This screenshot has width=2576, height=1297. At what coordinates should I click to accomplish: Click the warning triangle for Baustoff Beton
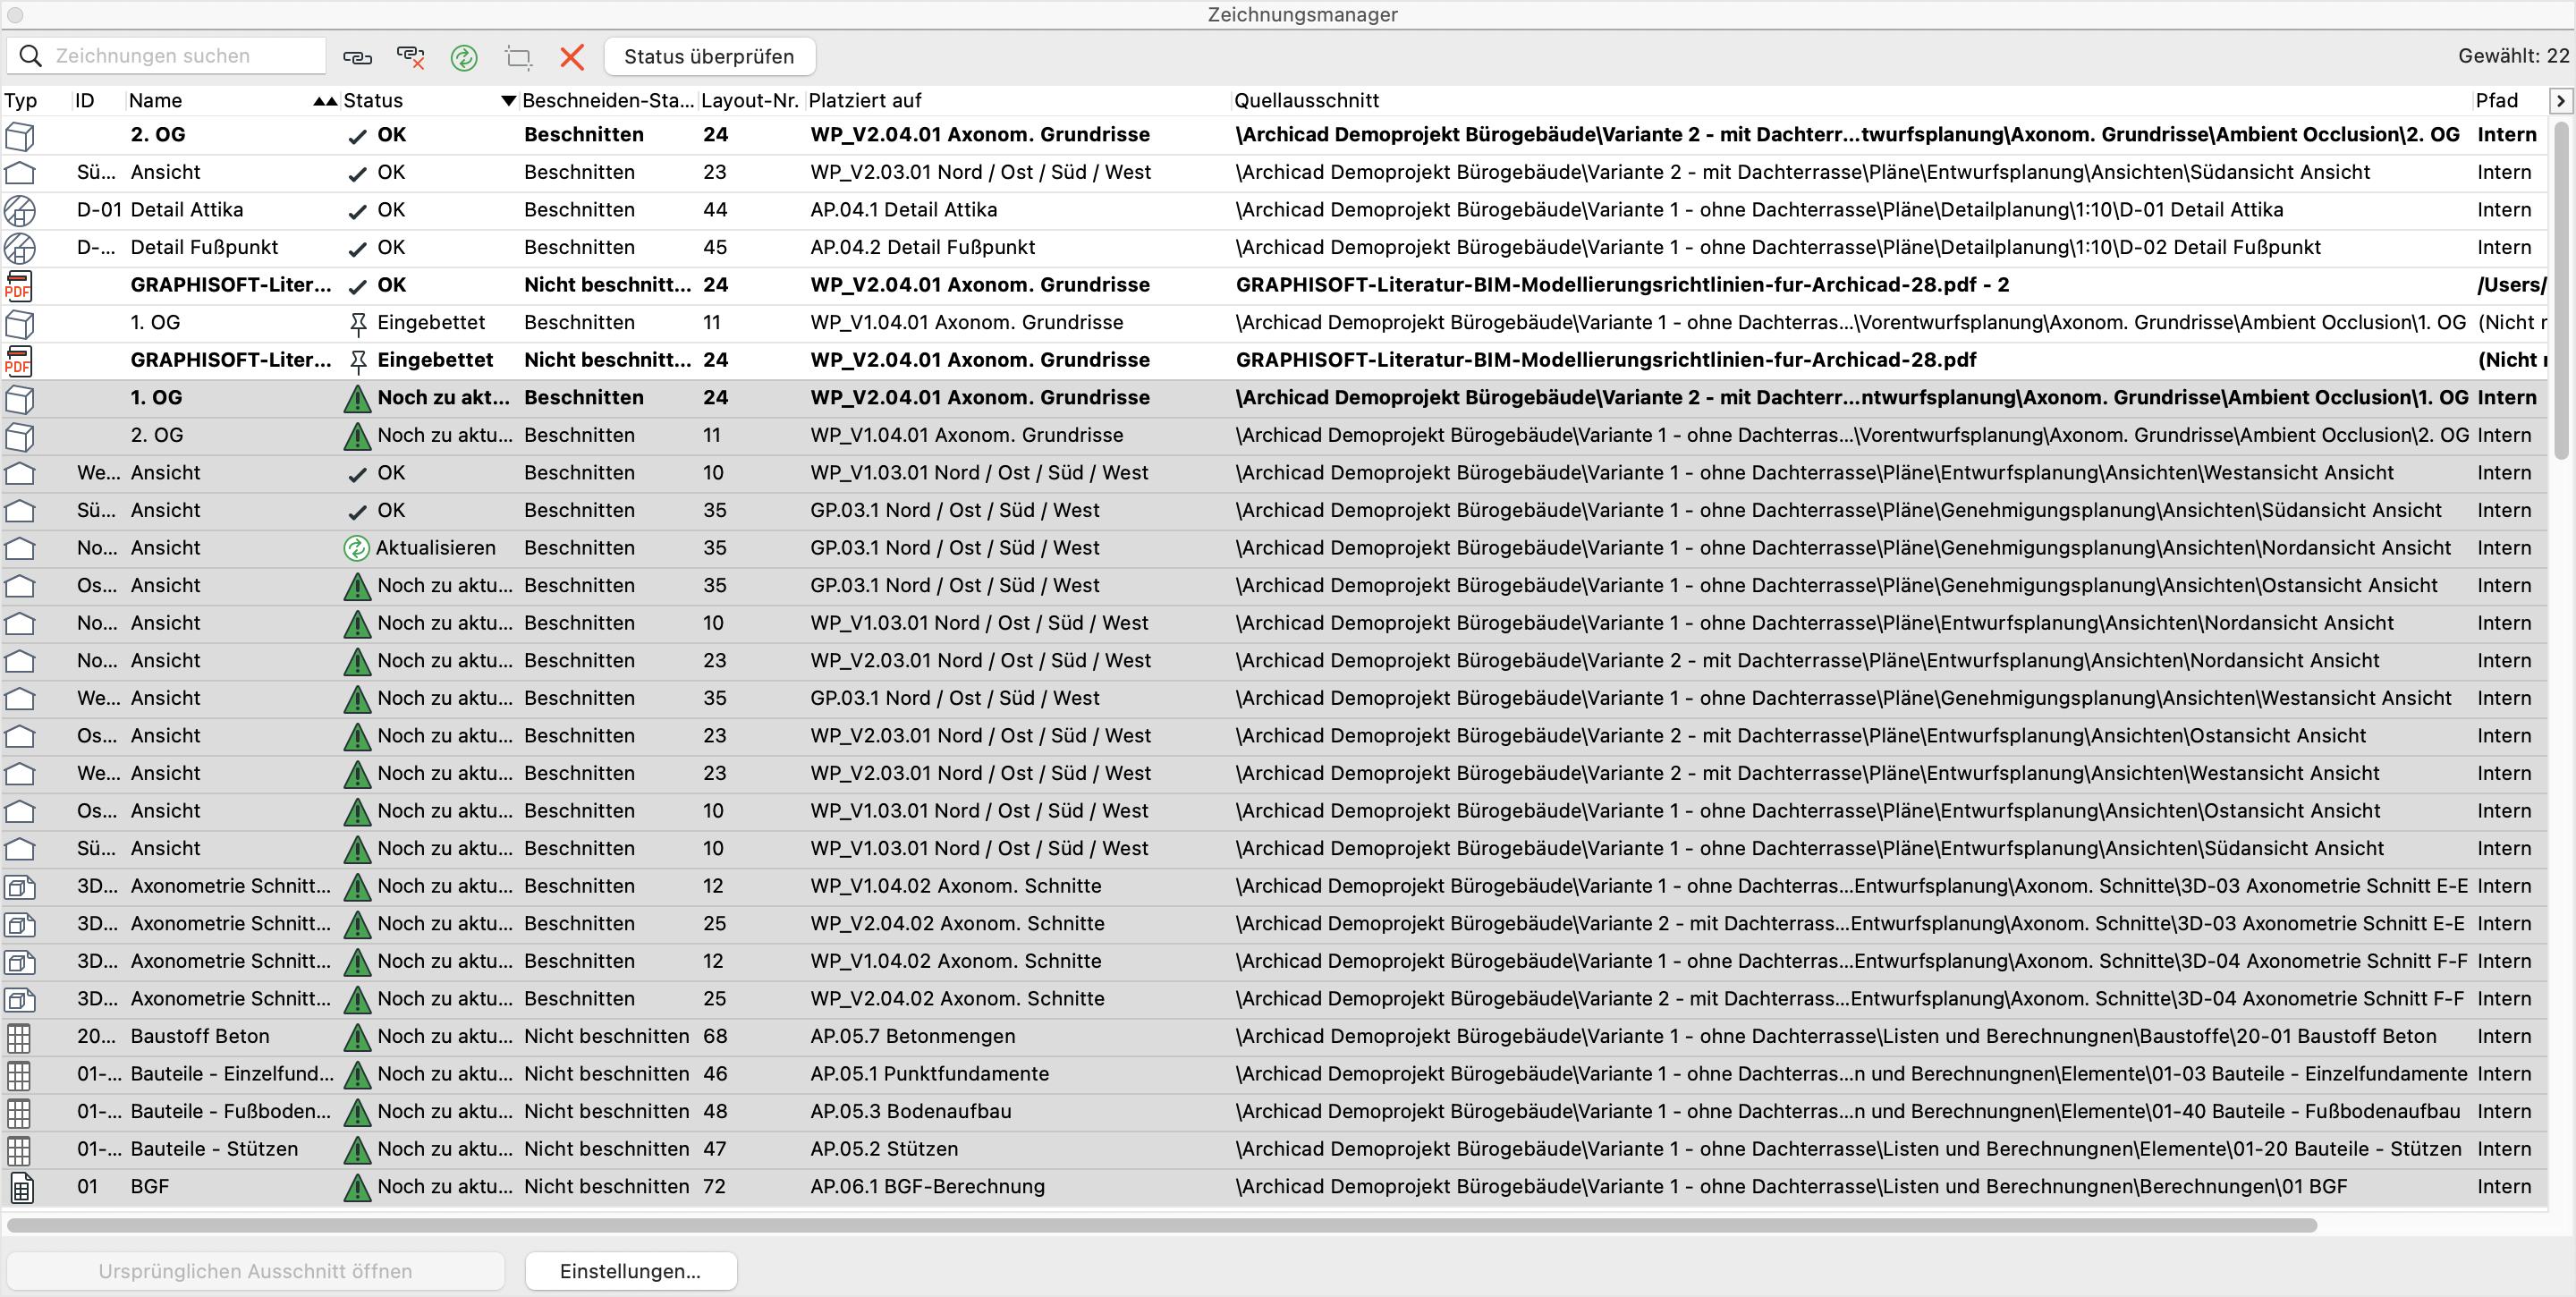coord(357,1037)
